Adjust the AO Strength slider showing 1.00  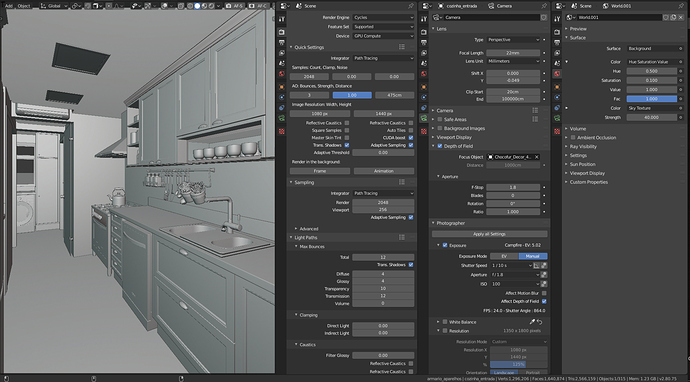tap(352, 95)
